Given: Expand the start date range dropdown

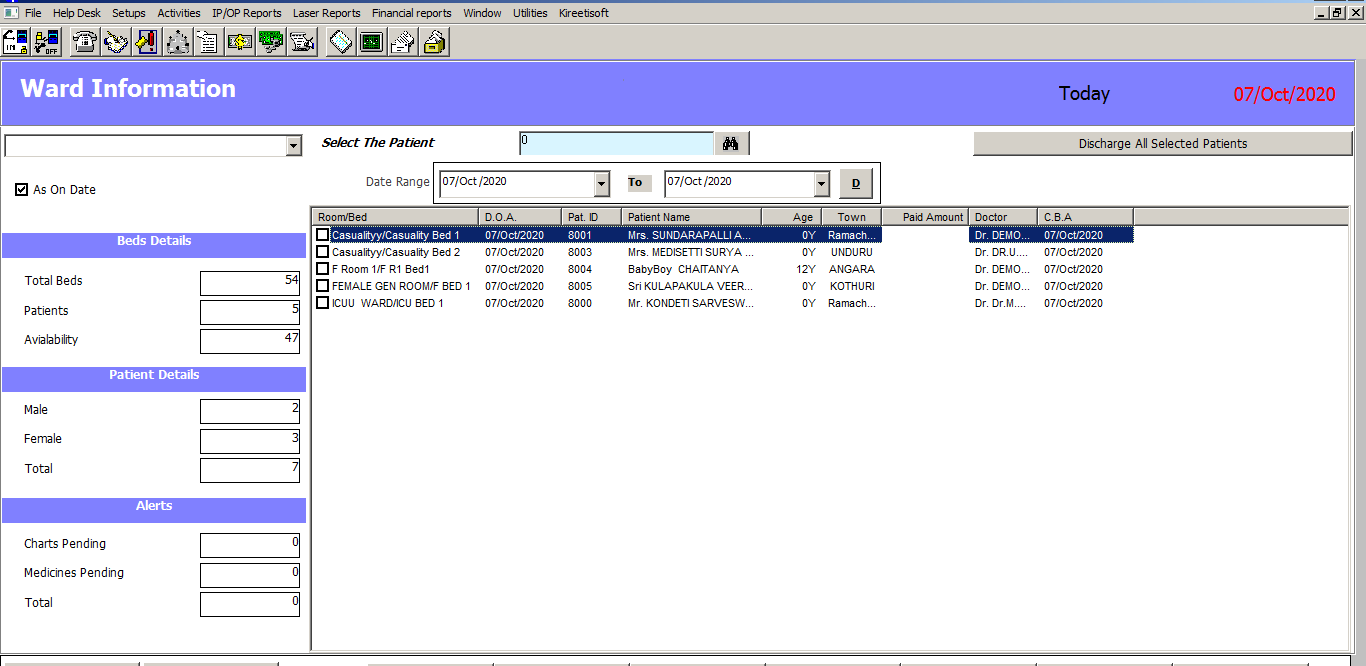Looking at the screenshot, I should pos(601,184).
